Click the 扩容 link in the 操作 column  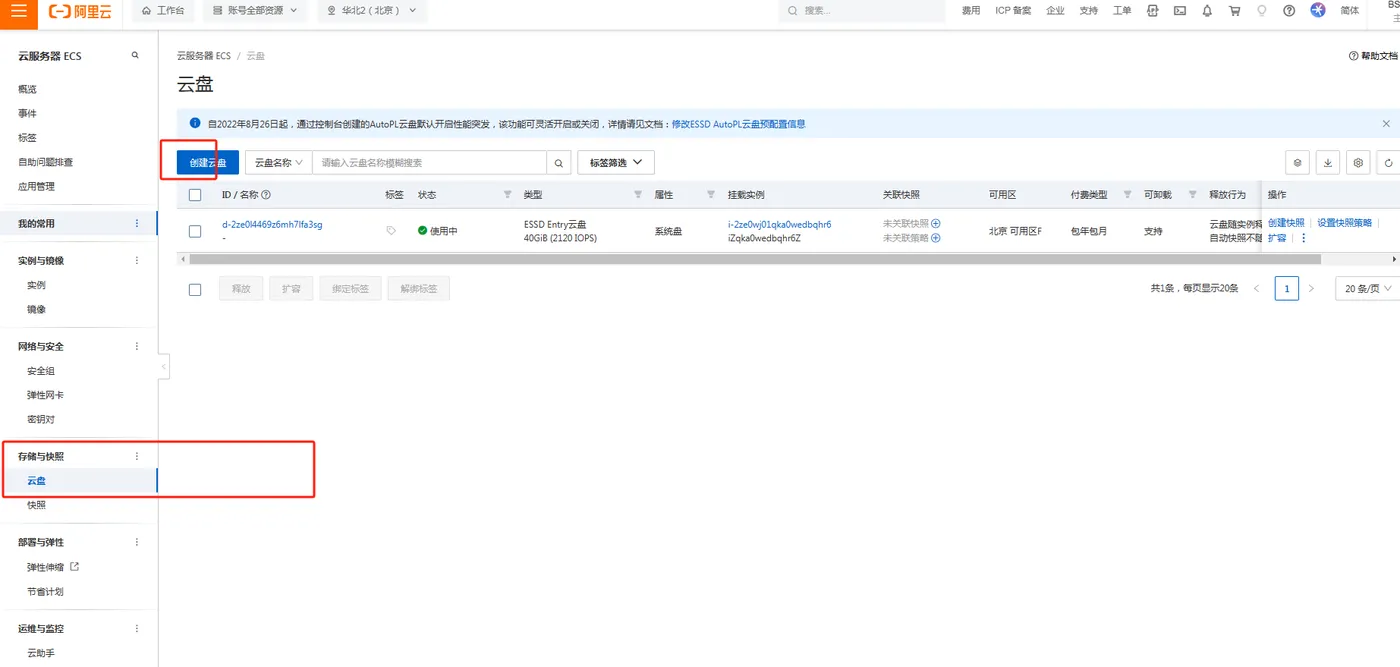coord(1277,238)
